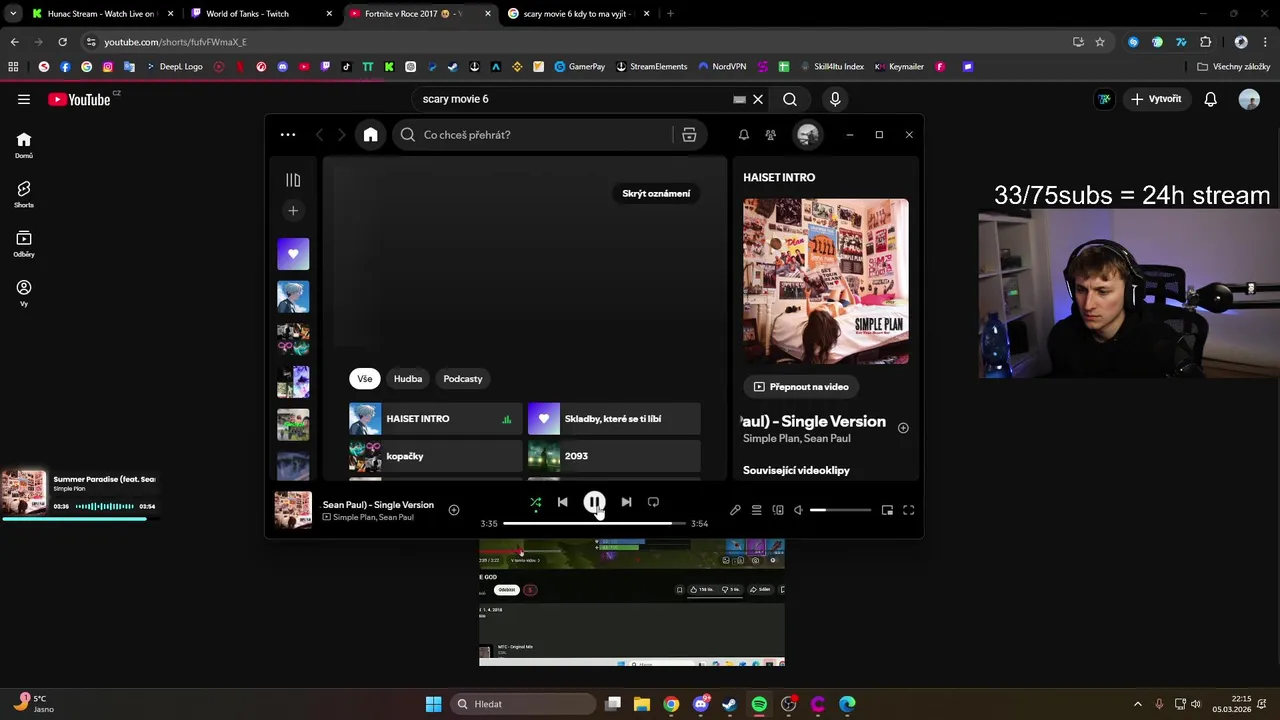
Task: Go back in Spotify navigation
Action: point(320,135)
